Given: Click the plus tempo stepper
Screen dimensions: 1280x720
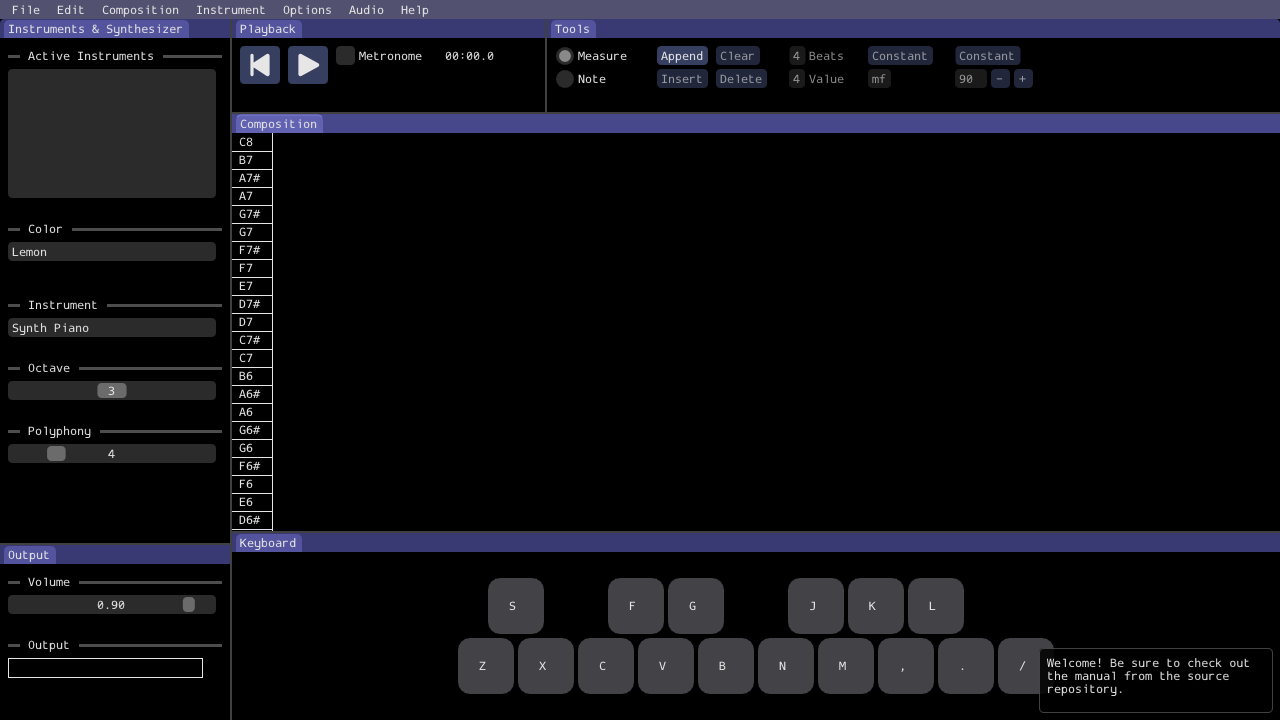Looking at the screenshot, I should click(x=1023, y=79).
